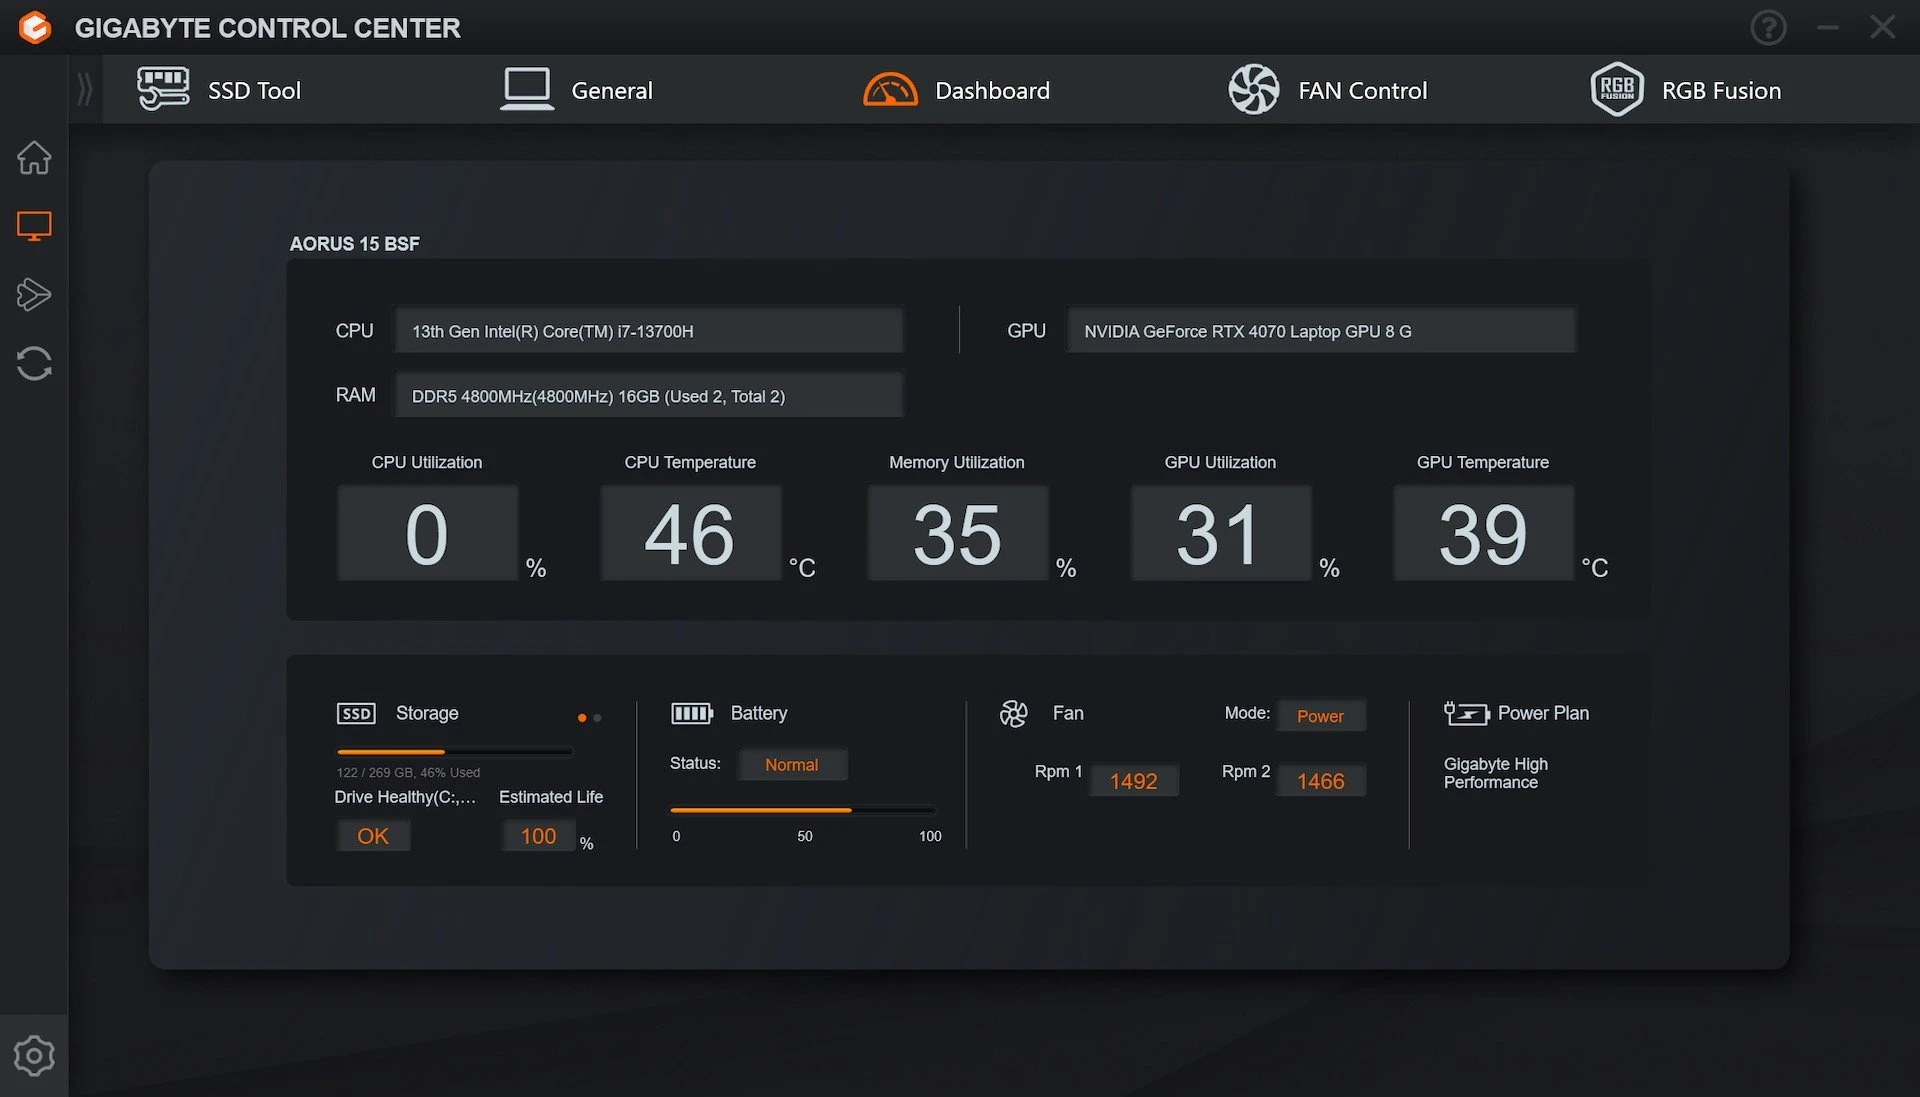Click the Mode: label in Fan section
This screenshot has width=1920, height=1097.
pyautogui.click(x=1247, y=713)
